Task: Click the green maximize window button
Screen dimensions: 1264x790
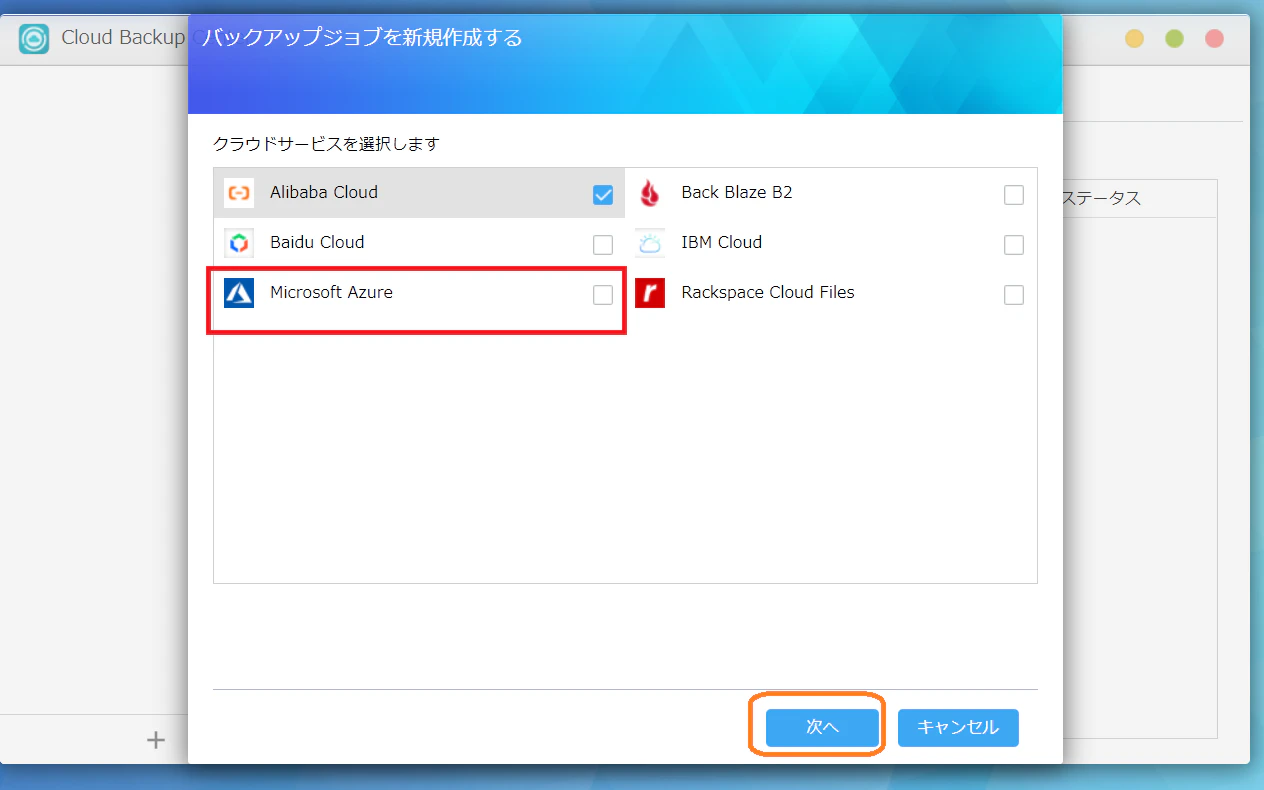Action: click(x=1175, y=39)
